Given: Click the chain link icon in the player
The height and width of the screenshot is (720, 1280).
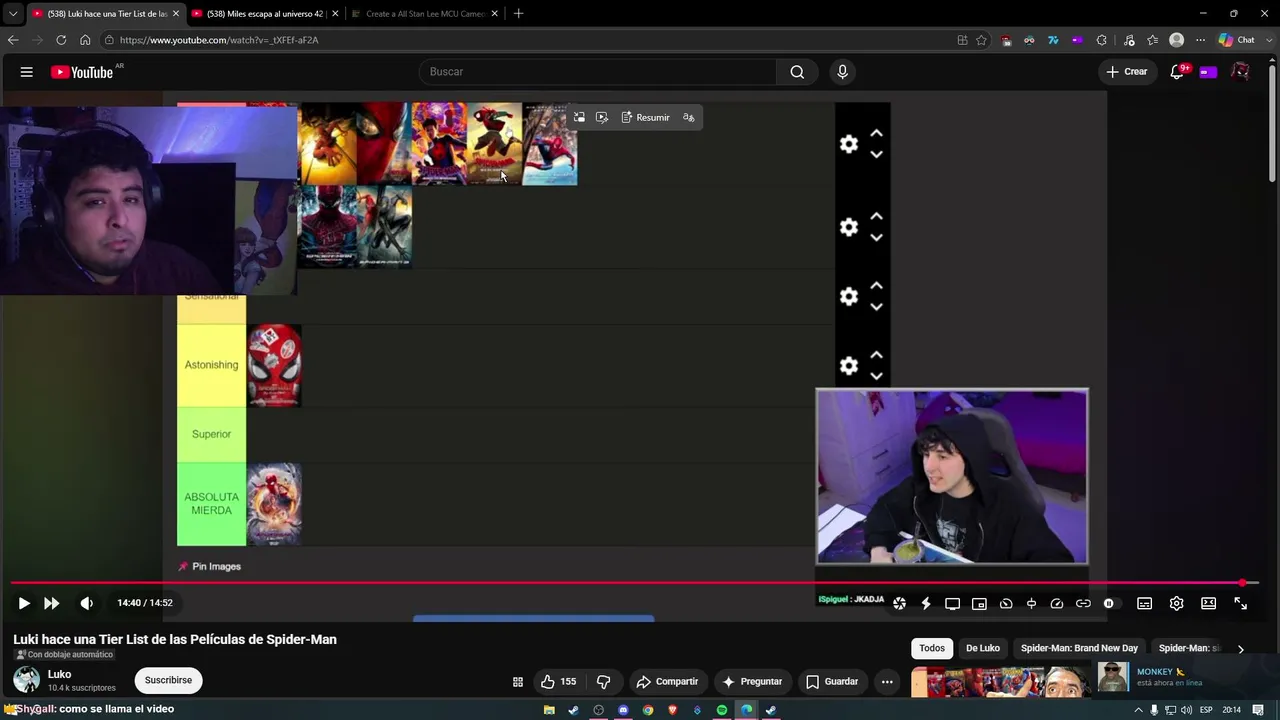Looking at the screenshot, I should (1083, 604).
